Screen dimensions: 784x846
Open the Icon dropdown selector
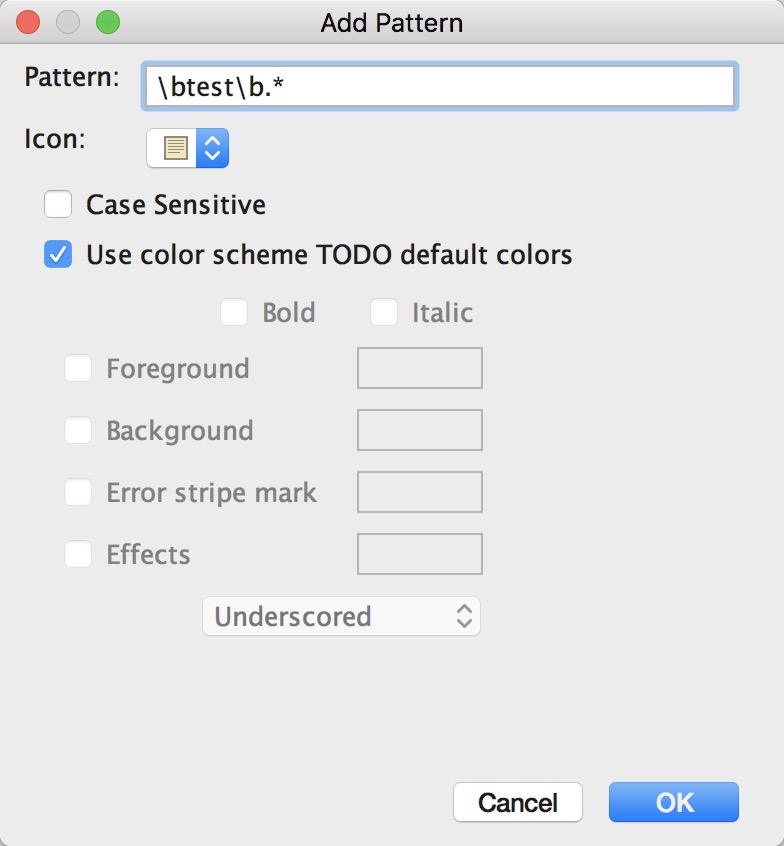point(212,149)
